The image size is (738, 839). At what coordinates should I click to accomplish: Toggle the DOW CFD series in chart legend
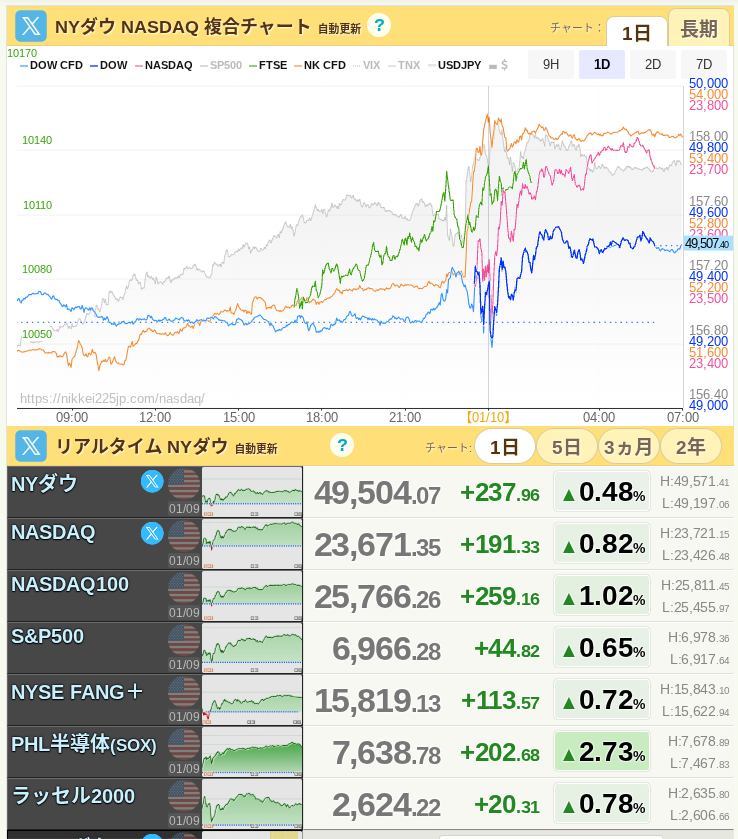[51, 65]
